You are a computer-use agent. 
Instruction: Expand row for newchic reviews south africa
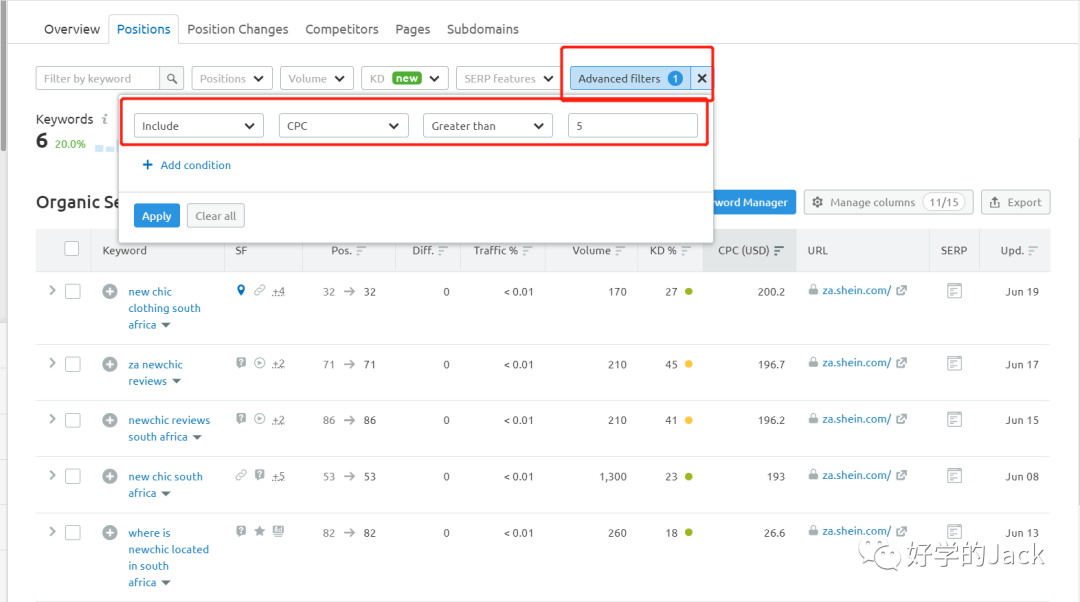click(52, 419)
